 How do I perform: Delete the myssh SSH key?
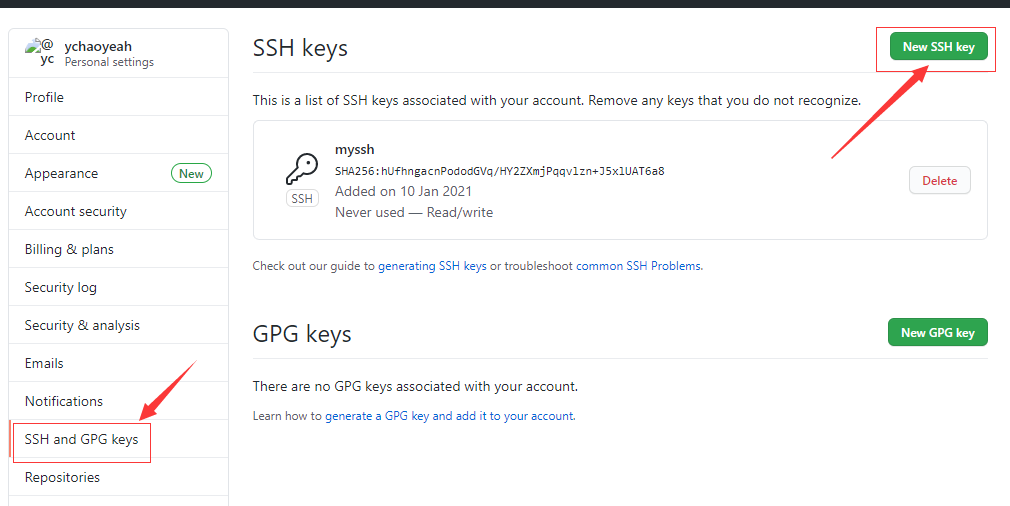[x=939, y=180]
